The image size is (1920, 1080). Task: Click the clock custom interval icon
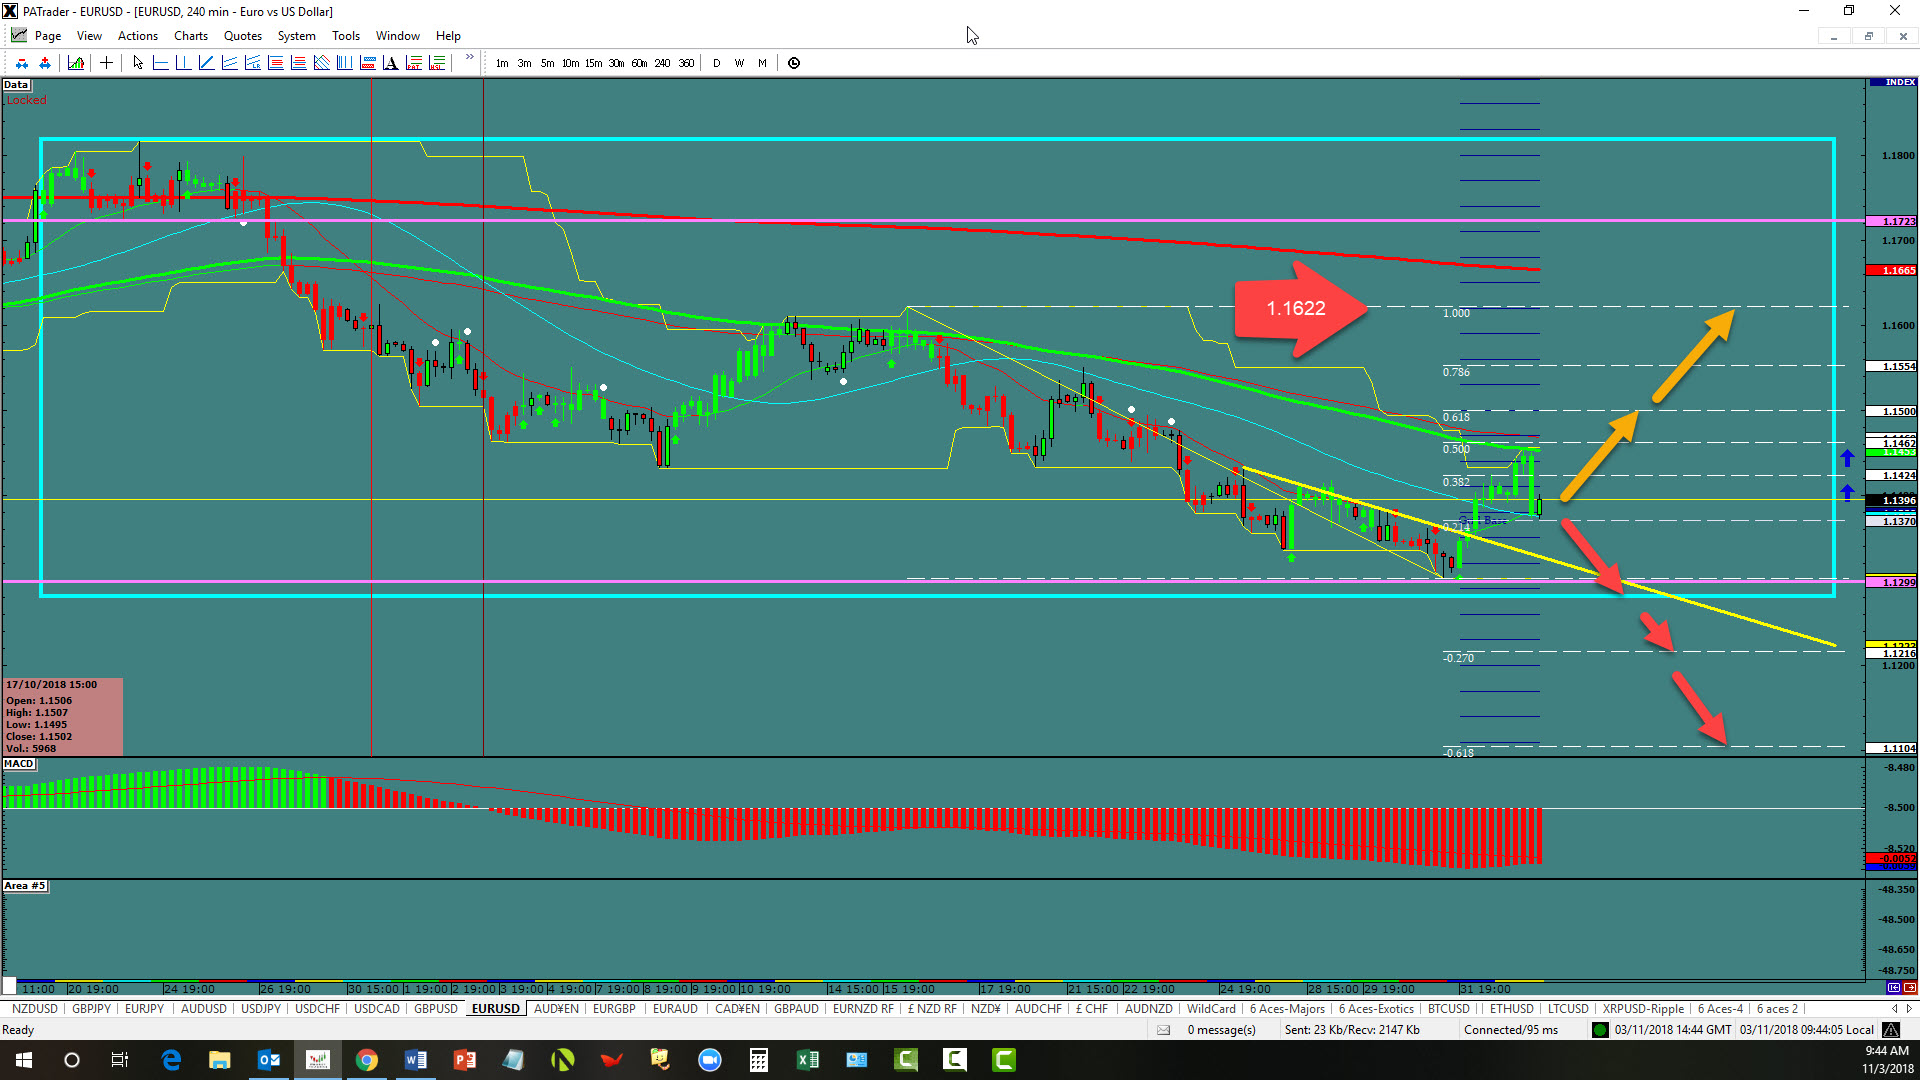click(x=794, y=63)
